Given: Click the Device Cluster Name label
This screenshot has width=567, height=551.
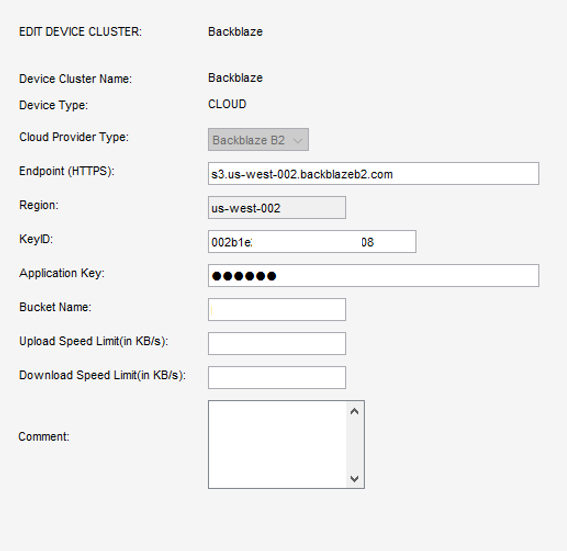Looking at the screenshot, I should tap(76, 79).
